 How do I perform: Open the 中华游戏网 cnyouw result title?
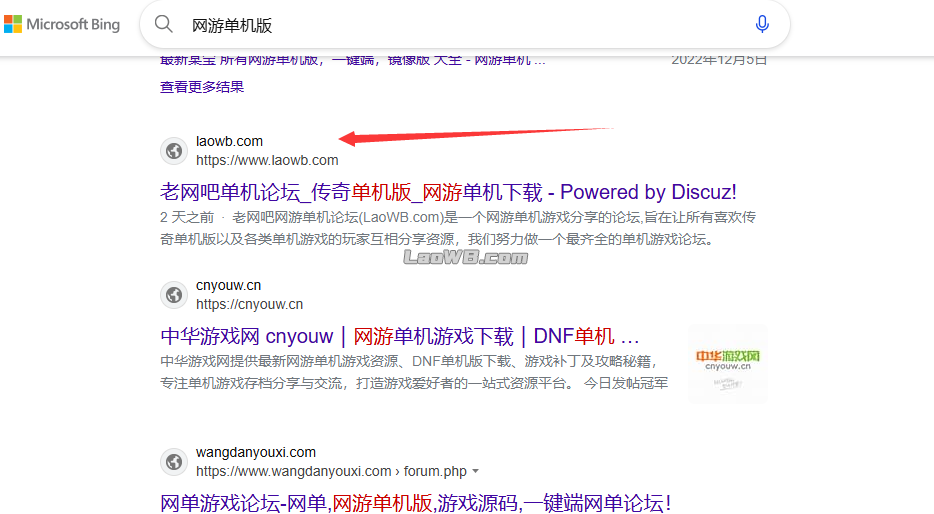click(399, 337)
